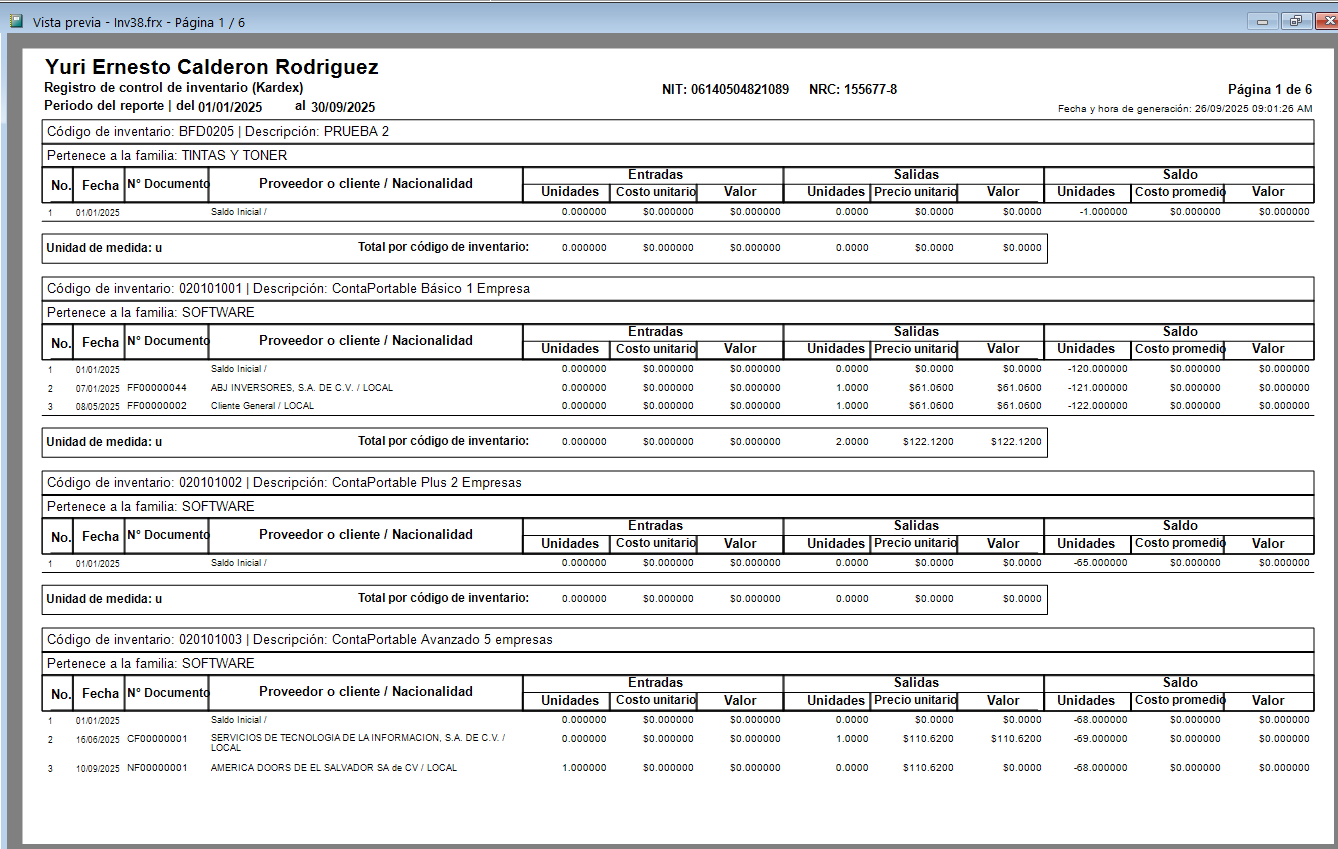Click the Página 1 de 6 label
Image resolution: width=1338 pixels, height=849 pixels.
(x=1270, y=89)
